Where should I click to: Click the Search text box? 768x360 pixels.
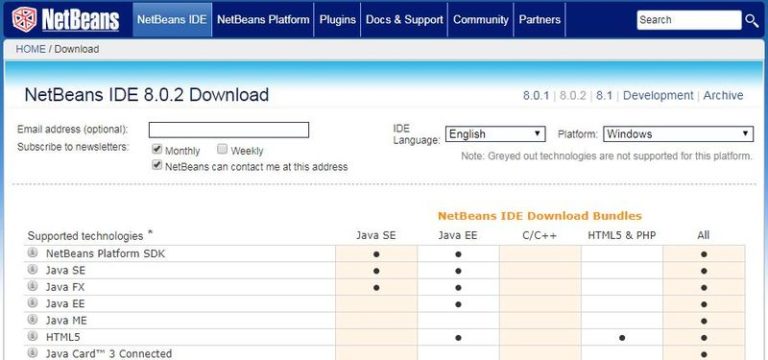point(689,20)
